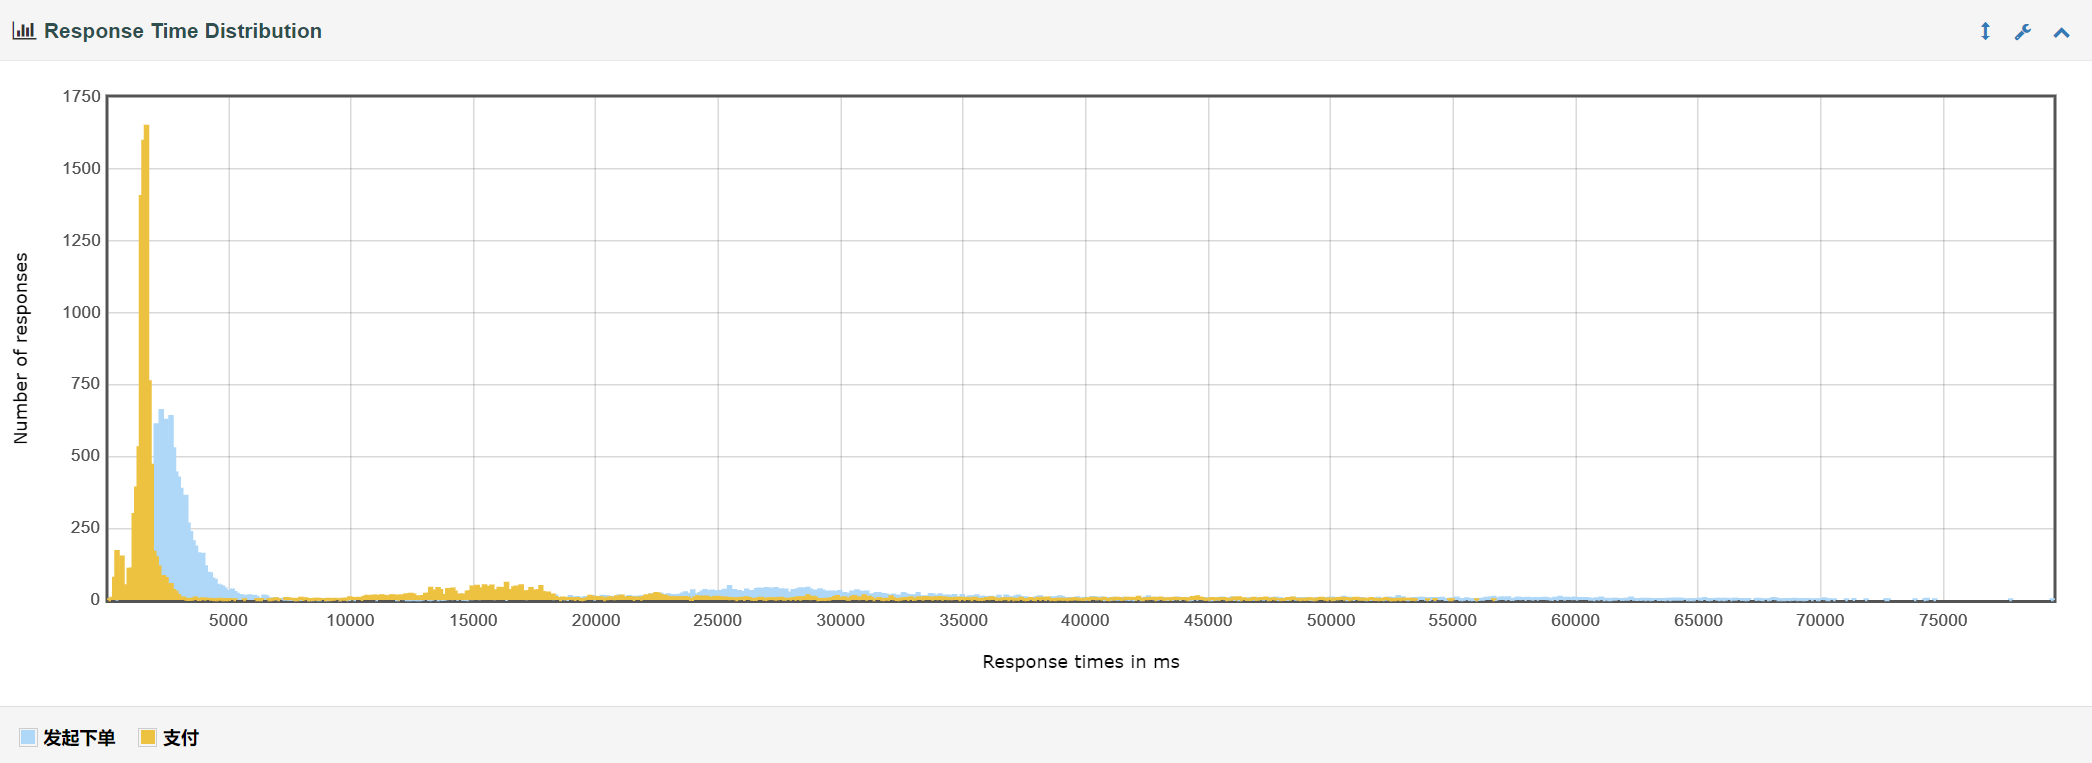This screenshot has height=763, width=2092.
Task: Click the yellow 支付 legend color box
Action: pos(148,738)
